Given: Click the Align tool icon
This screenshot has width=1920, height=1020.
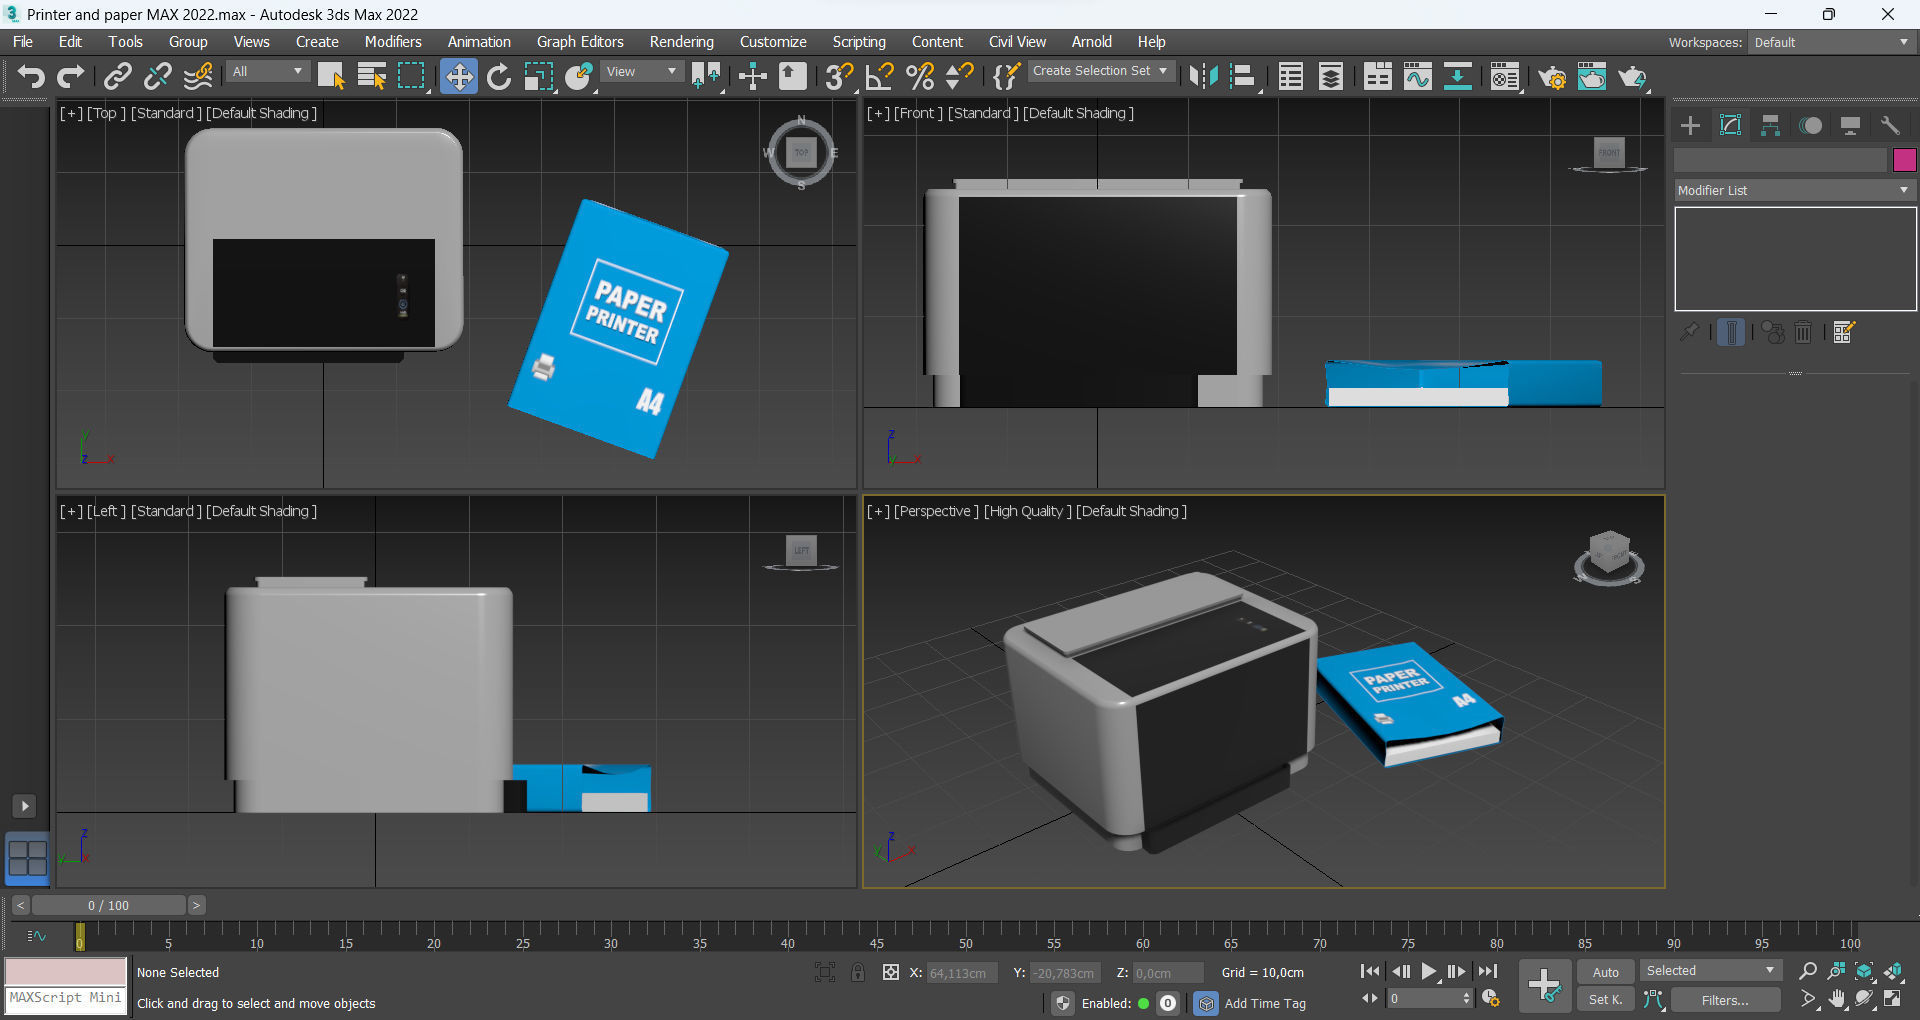Looking at the screenshot, I should pyautogui.click(x=1243, y=76).
